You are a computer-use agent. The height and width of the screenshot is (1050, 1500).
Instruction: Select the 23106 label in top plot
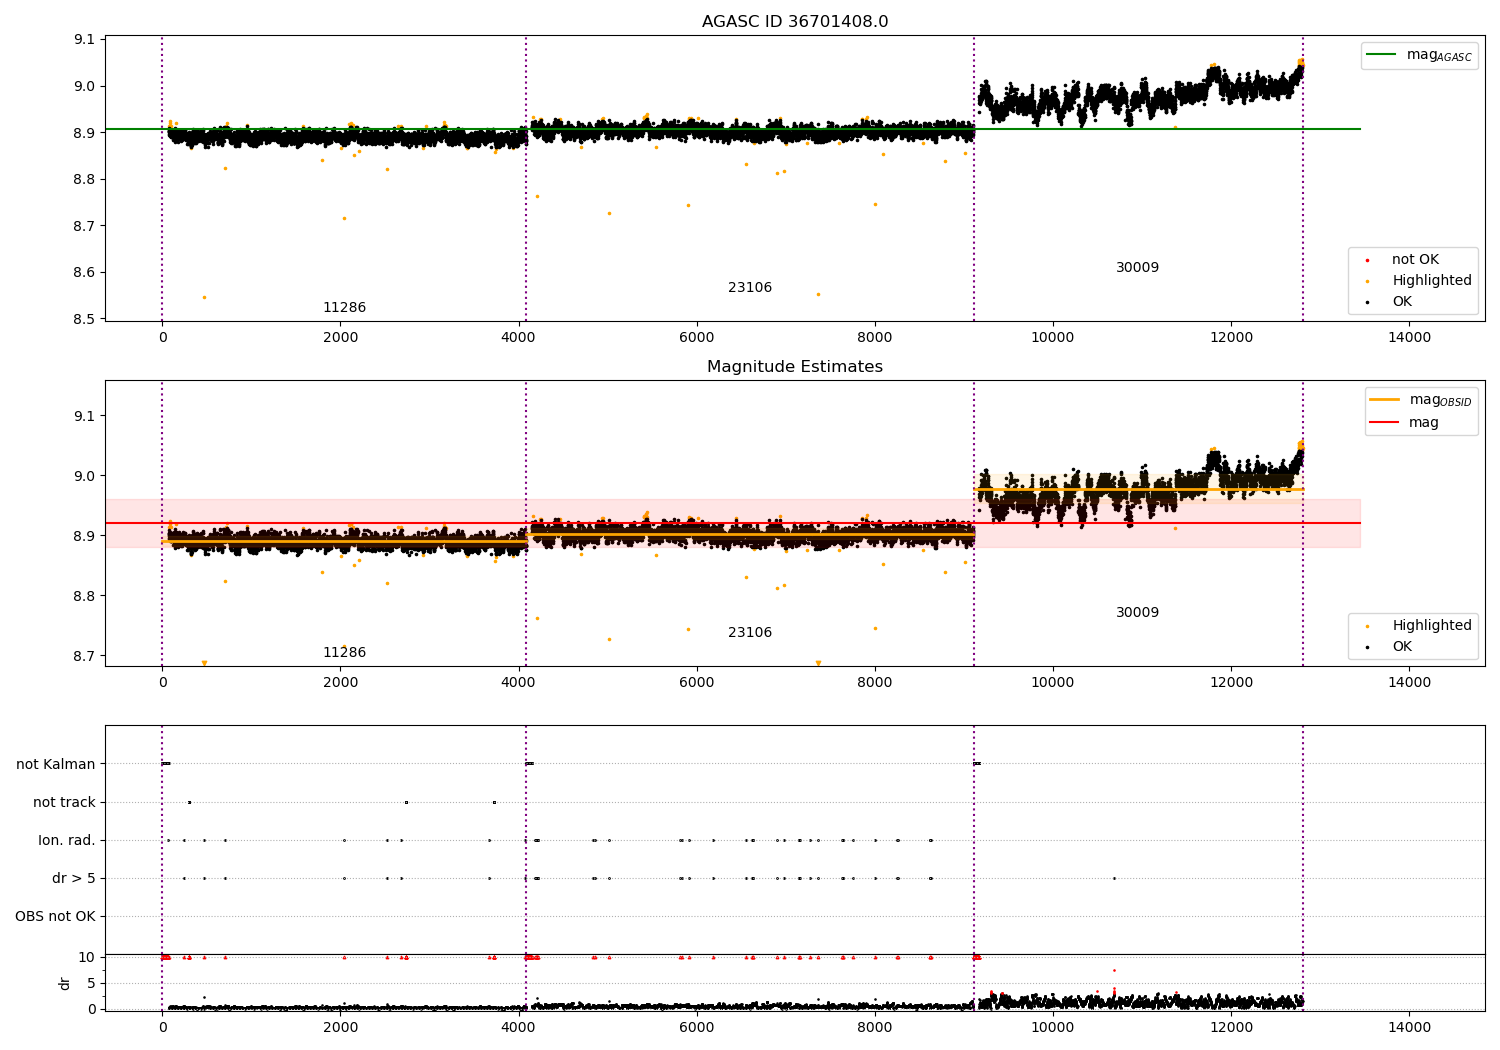pyautogui.click(x=750, y=288)
